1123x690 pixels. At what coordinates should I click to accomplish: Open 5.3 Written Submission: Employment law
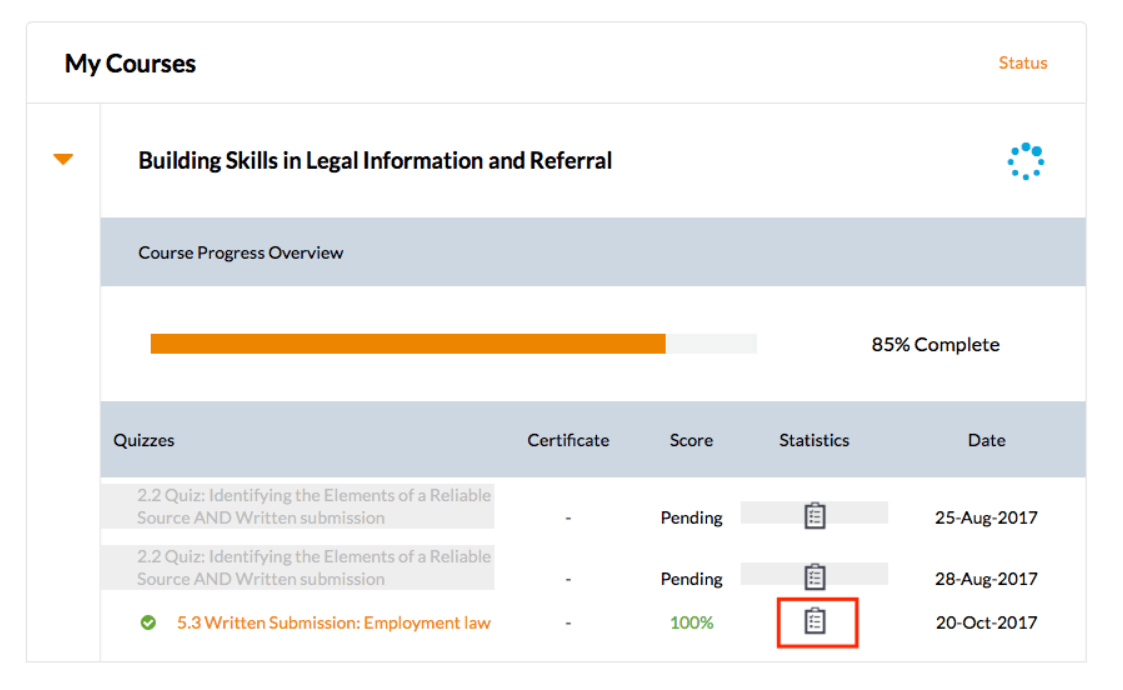(x=333, y=623)
